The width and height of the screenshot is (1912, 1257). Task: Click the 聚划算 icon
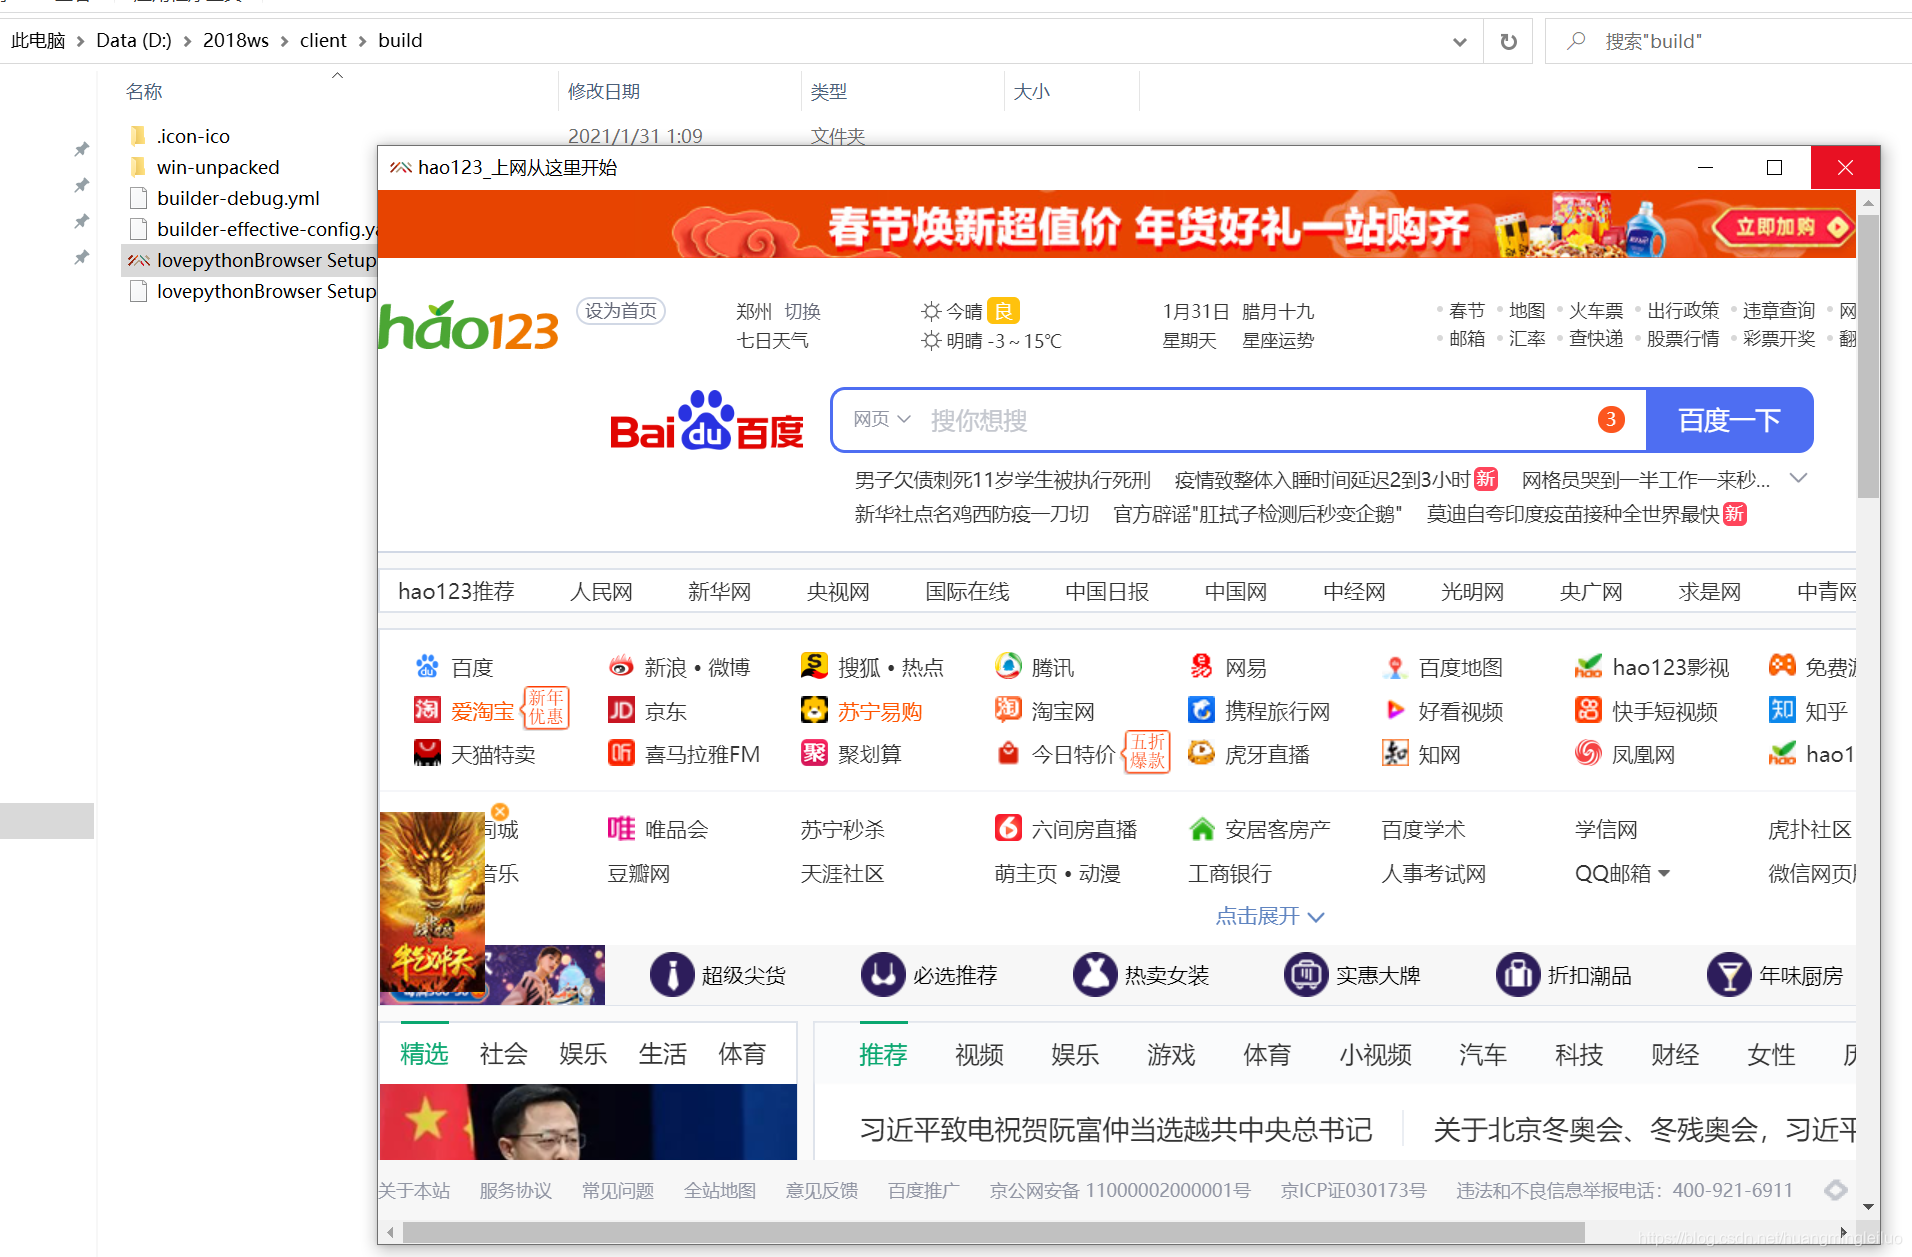click(x=814, y=753)
